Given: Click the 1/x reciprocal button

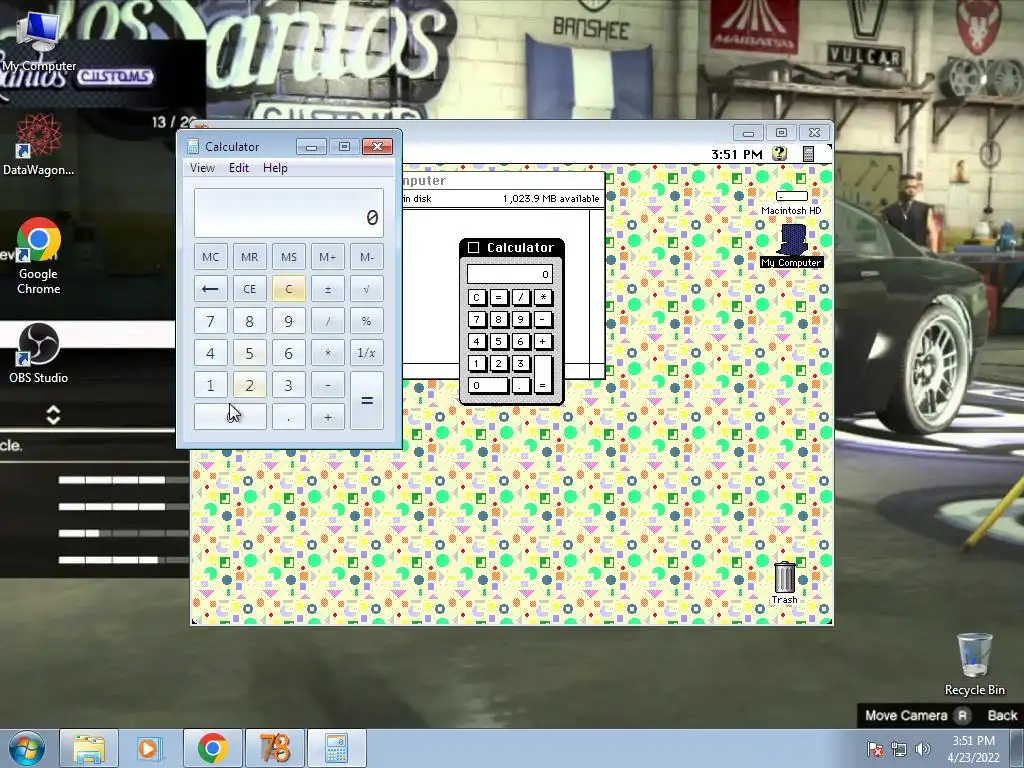Looking at the screenshot, I should coord(367,353).
